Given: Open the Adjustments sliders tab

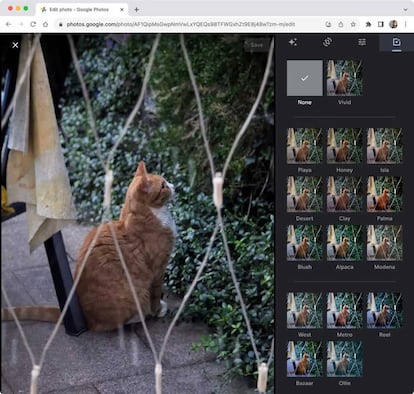Looking at the screenshot, I should click(x=362, y=42).
